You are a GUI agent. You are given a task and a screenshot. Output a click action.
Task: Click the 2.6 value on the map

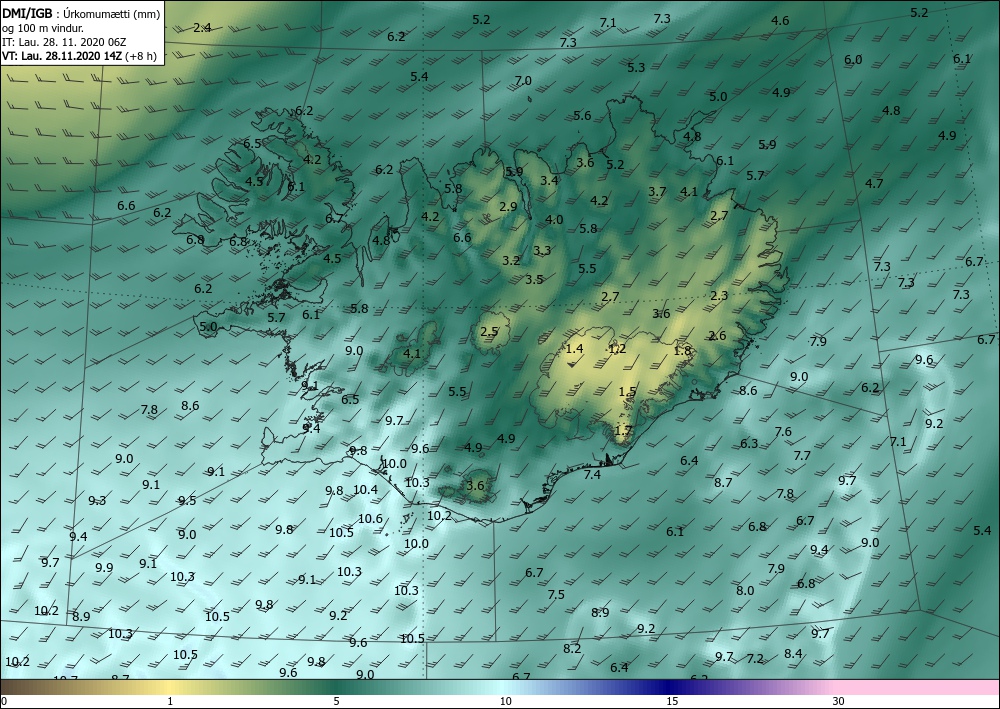pos(717,336)
